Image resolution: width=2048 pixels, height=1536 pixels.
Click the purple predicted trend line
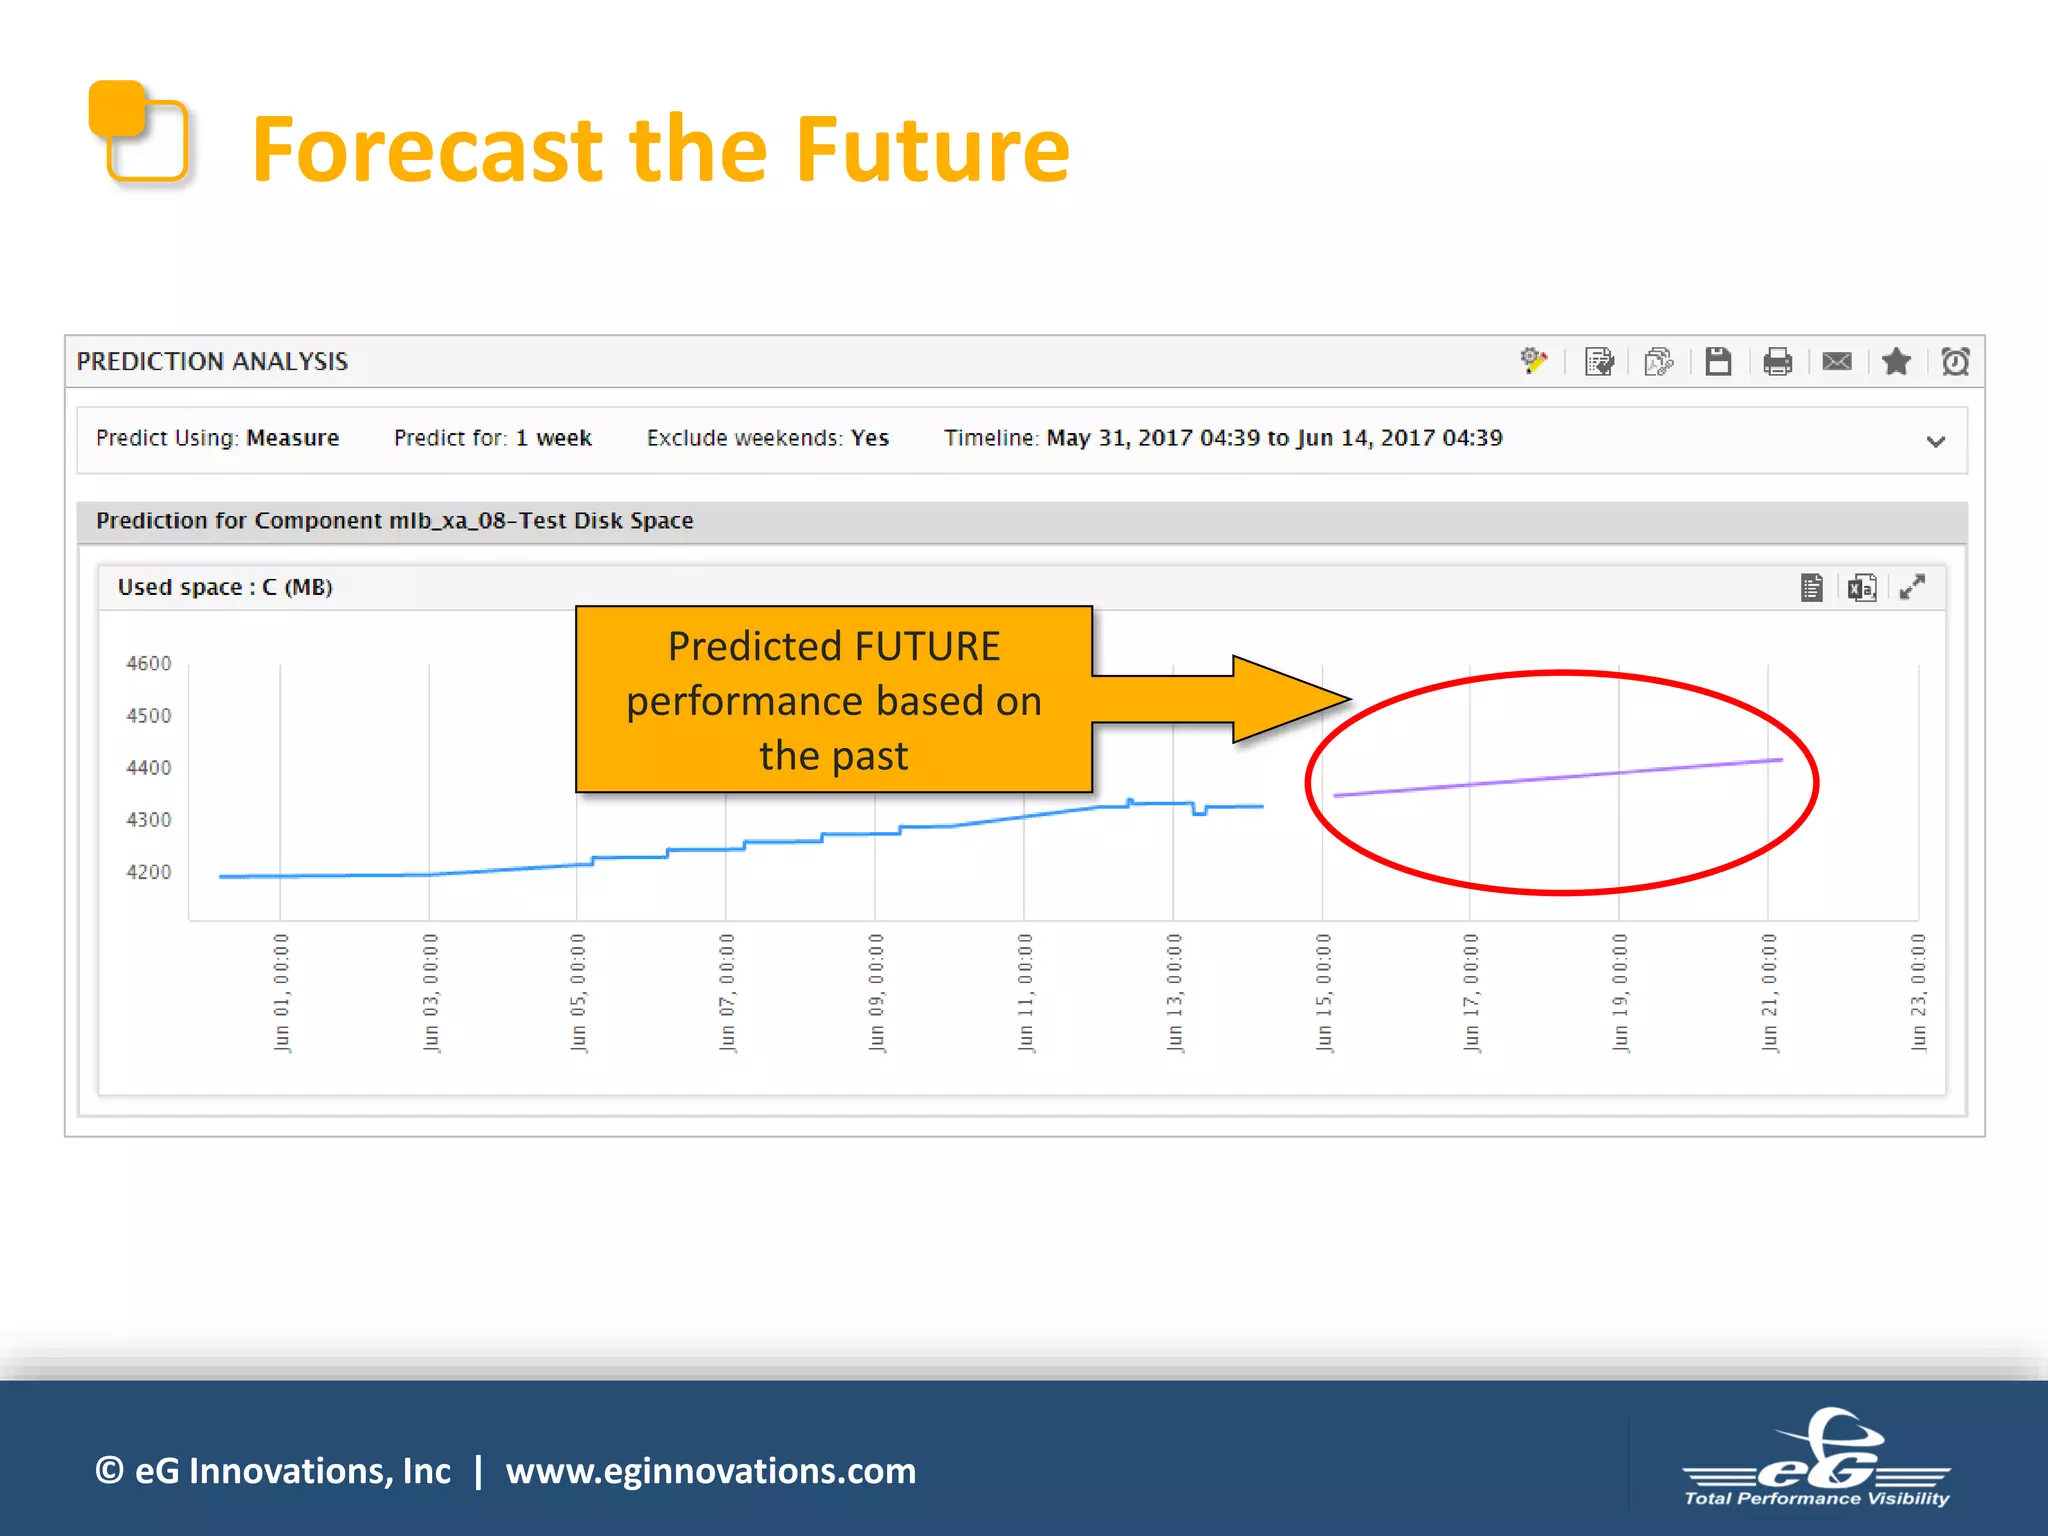tap(1558, 777)
